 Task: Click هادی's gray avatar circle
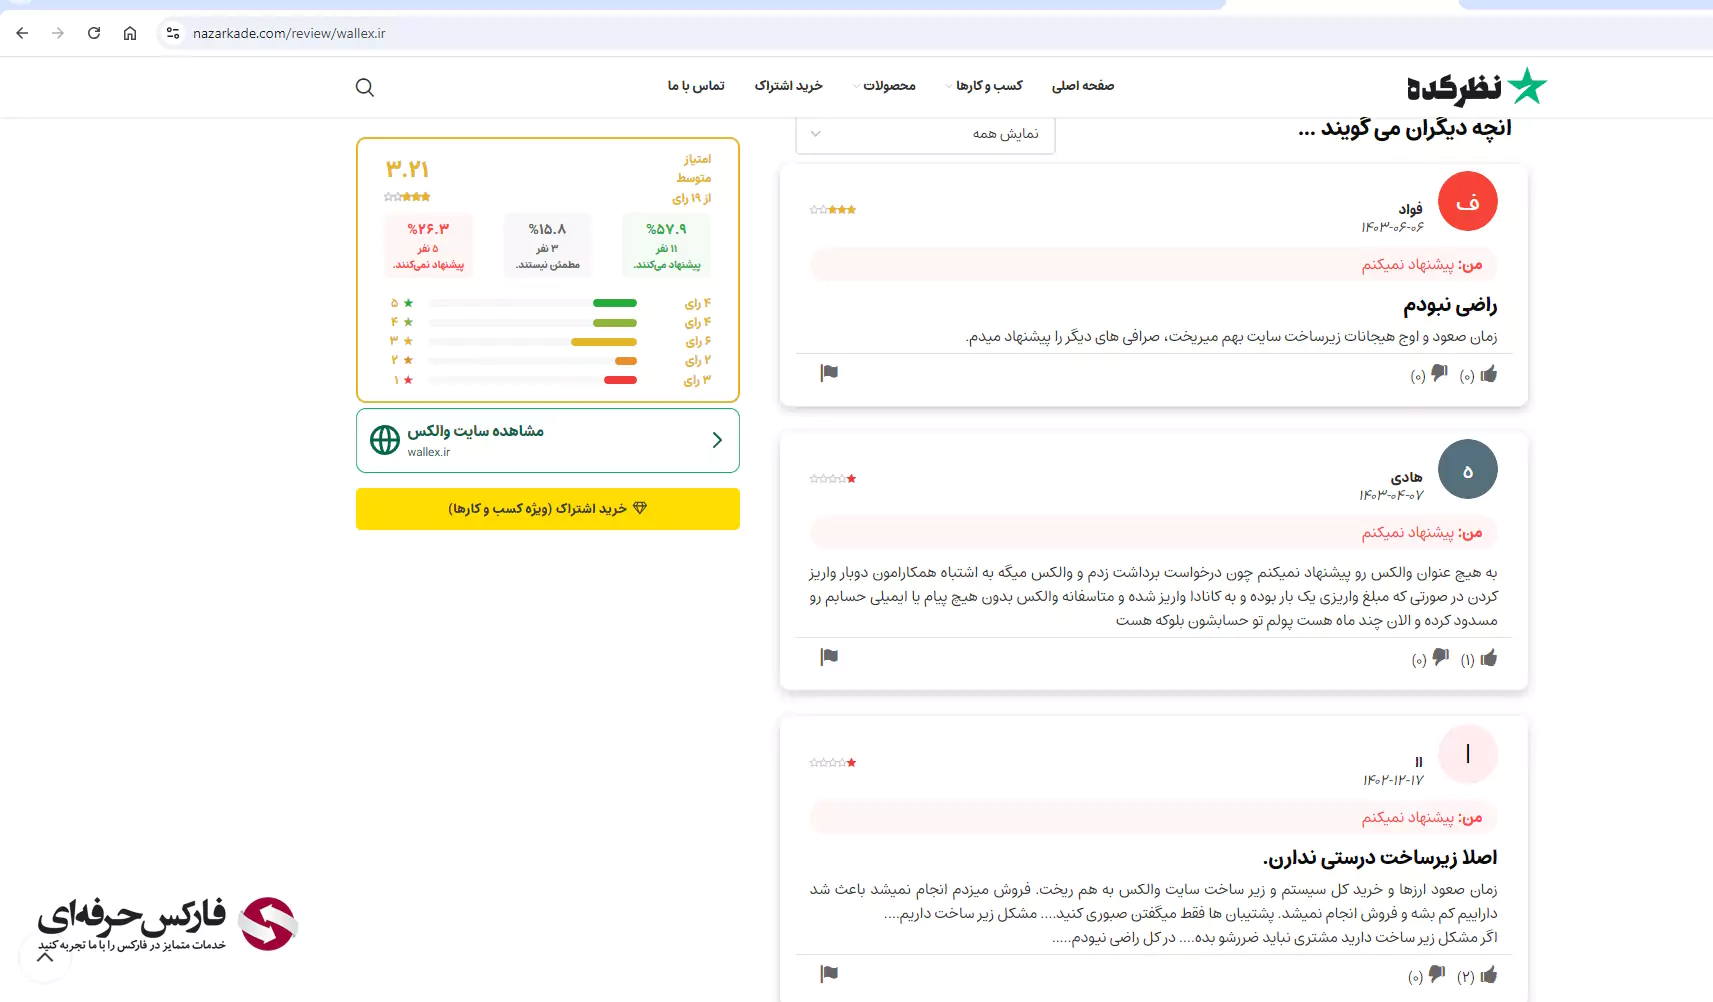[1467, 469]
